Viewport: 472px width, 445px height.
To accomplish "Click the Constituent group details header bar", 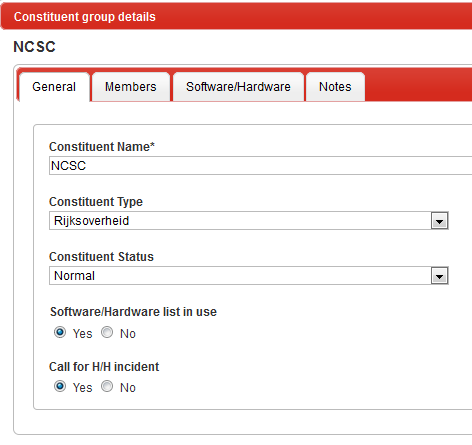I will [236, 17].
